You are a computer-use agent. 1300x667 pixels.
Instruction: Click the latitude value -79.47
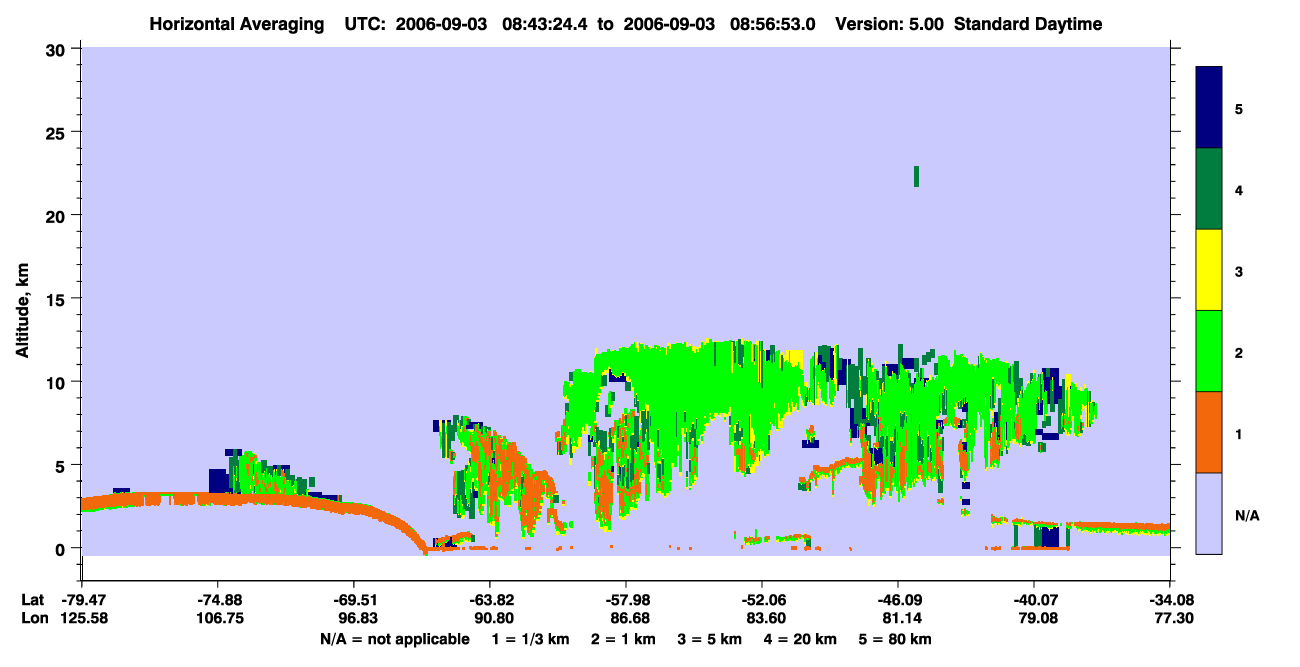pyautogui.click(x=82, y=600)
